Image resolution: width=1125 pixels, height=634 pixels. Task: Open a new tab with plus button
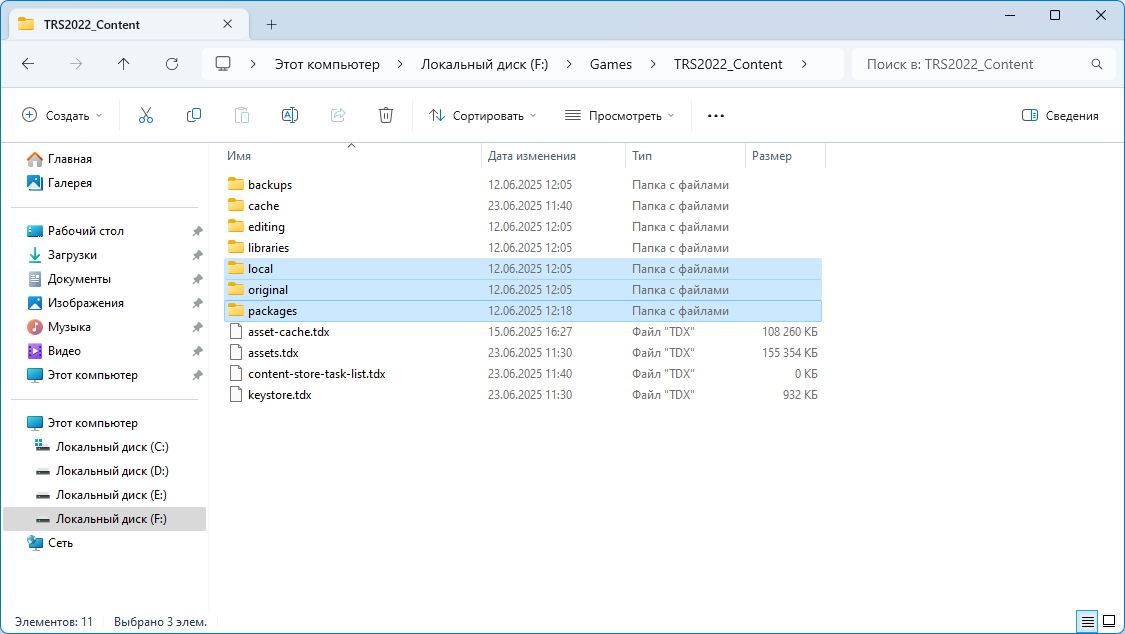[271, 24]
